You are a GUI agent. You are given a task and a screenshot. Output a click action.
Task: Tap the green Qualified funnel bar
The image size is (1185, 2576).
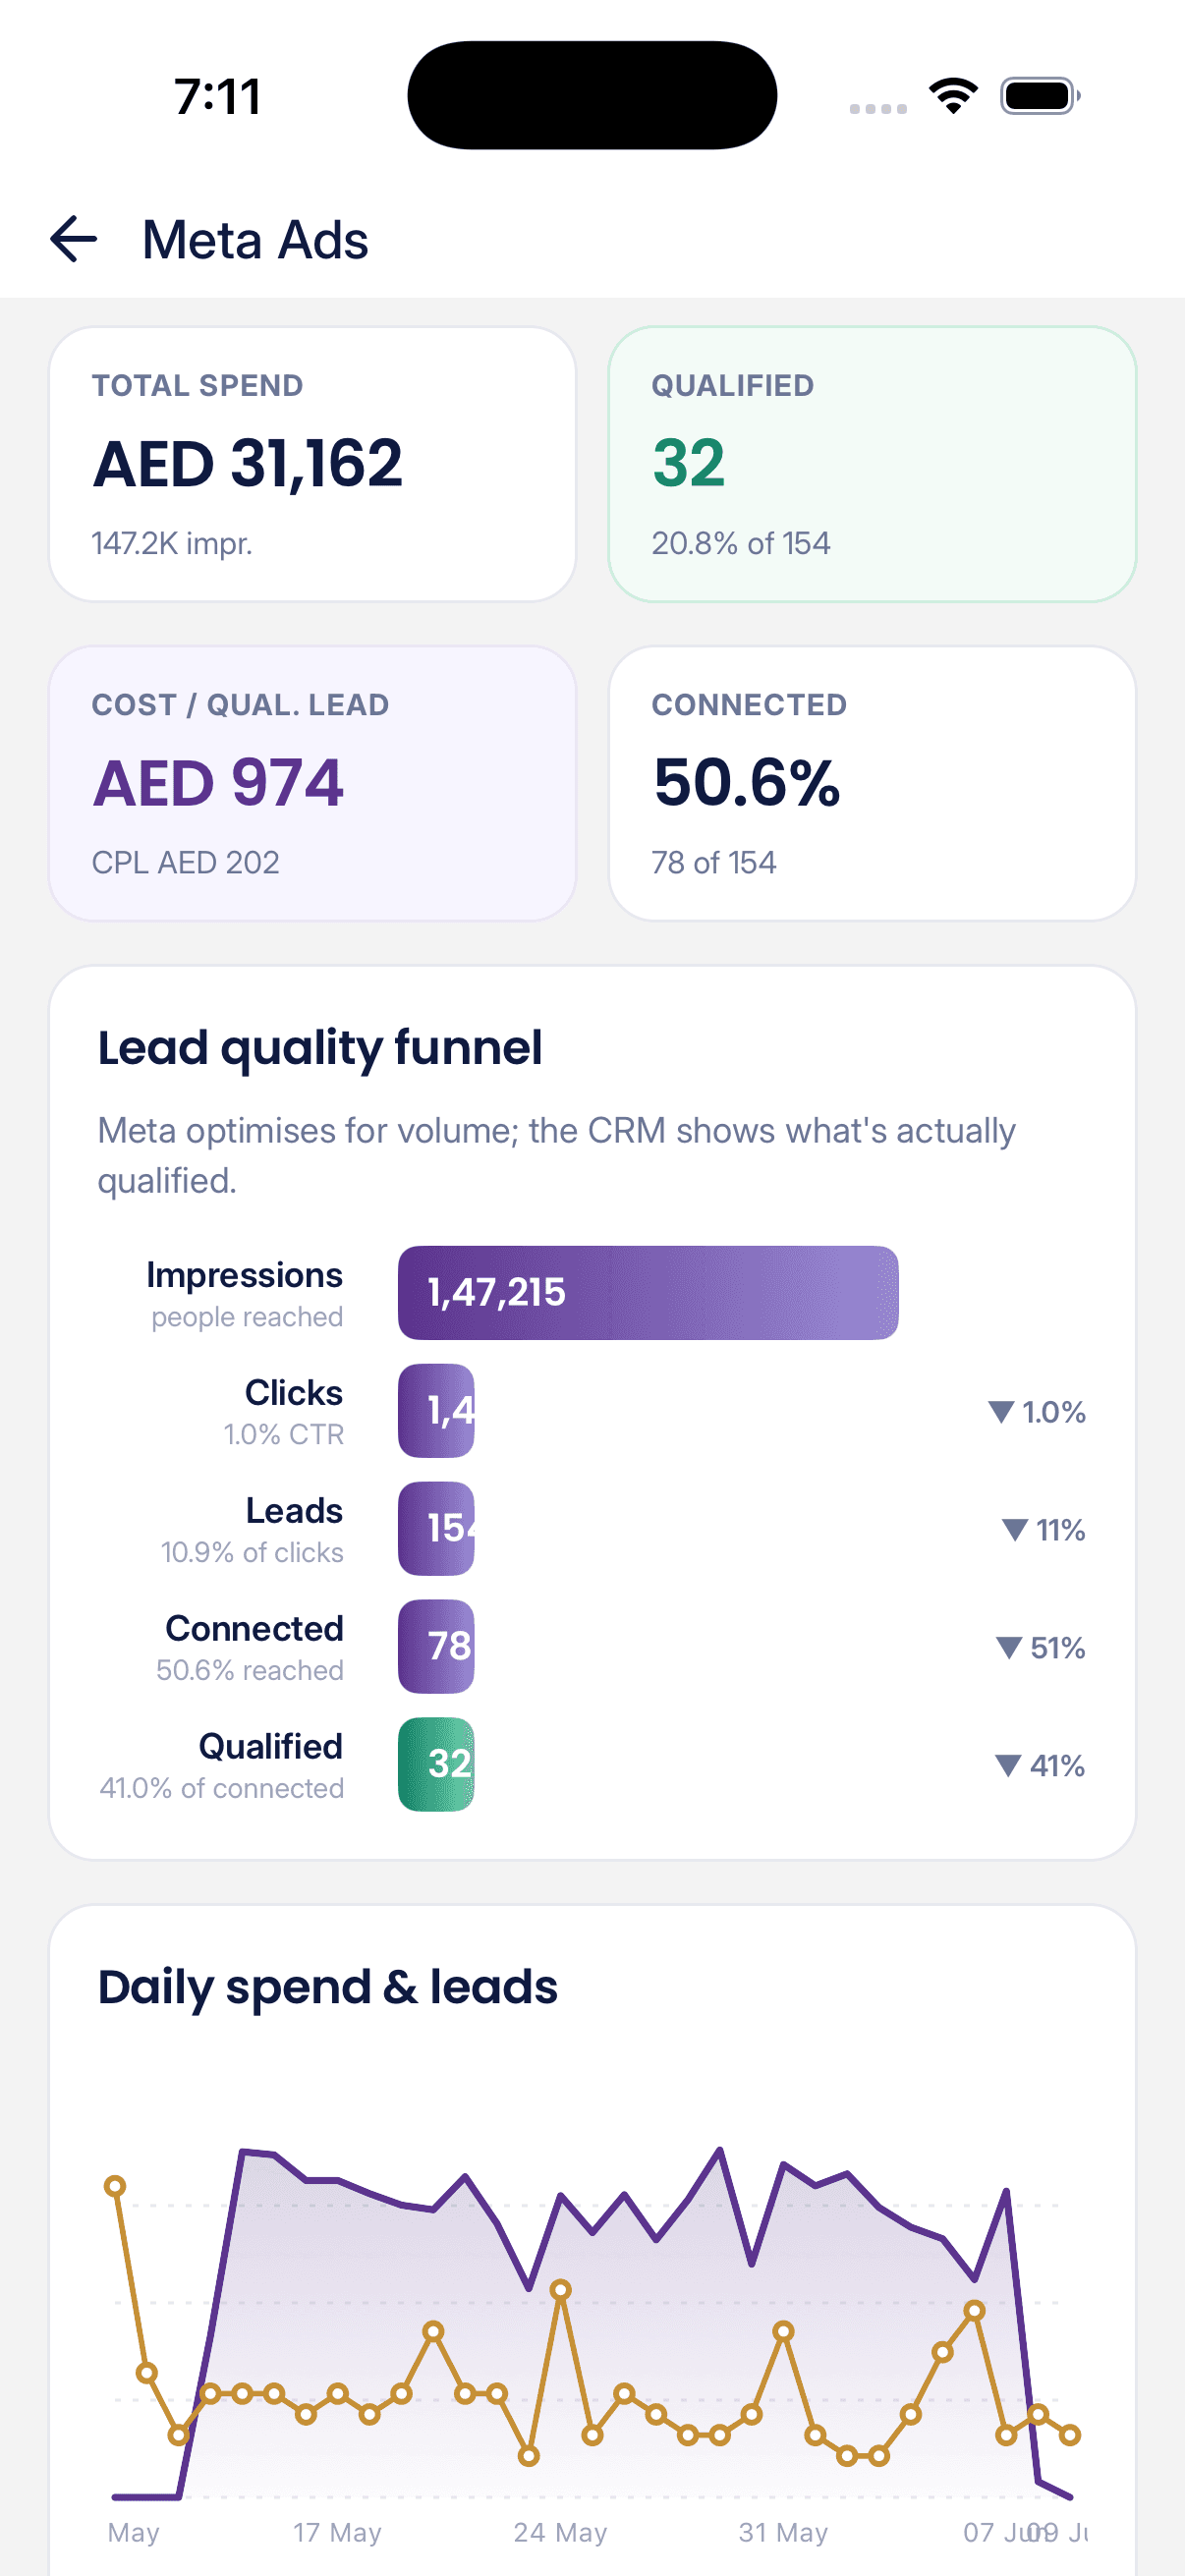[x=436, y=1765]
